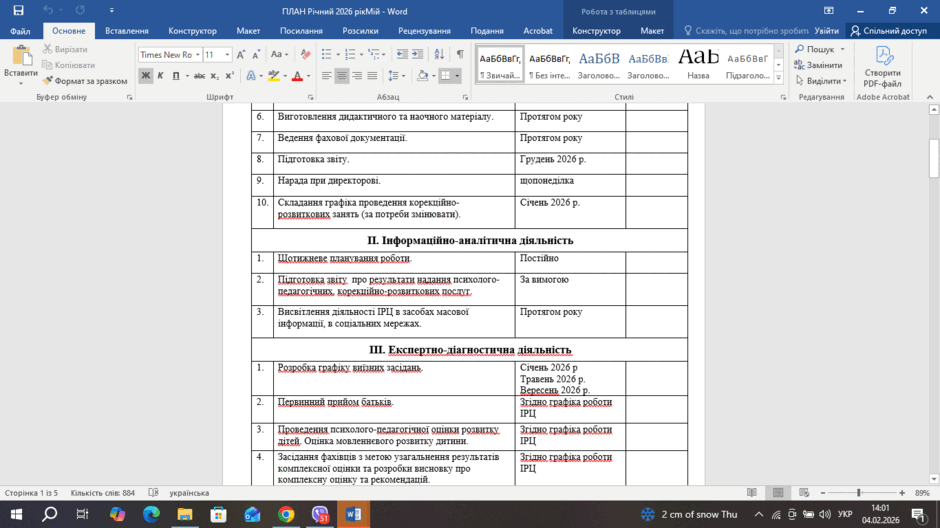Click the Замінити button
940x528 pixels.
pyautogui.click(x=818, y=65)
